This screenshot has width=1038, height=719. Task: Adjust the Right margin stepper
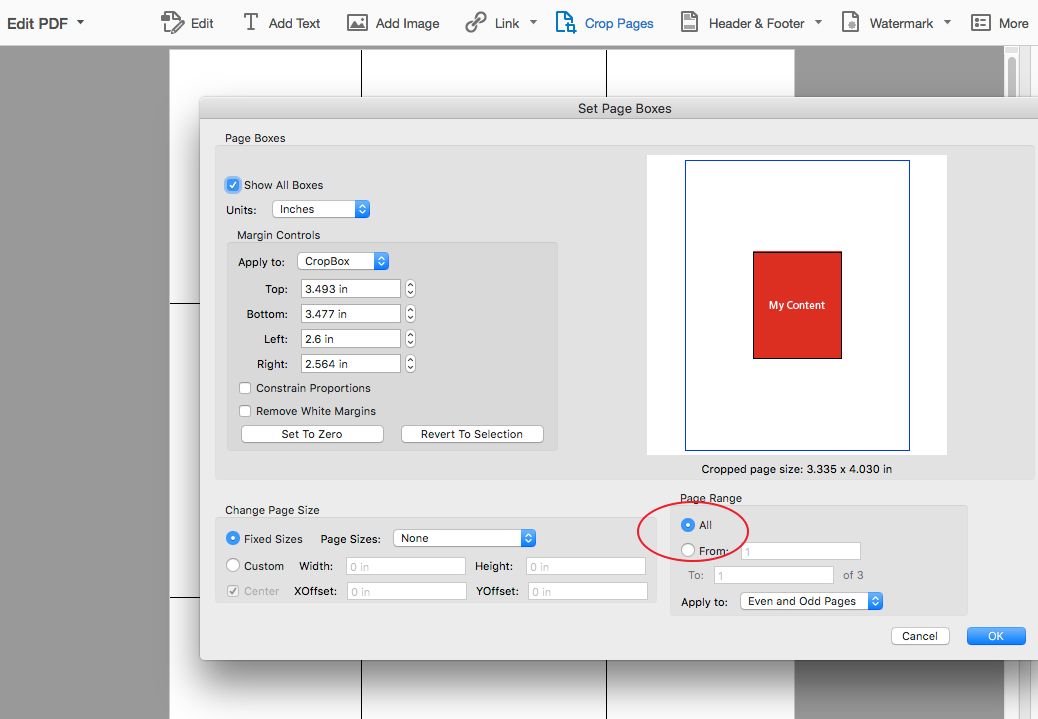tap(410, 364)
